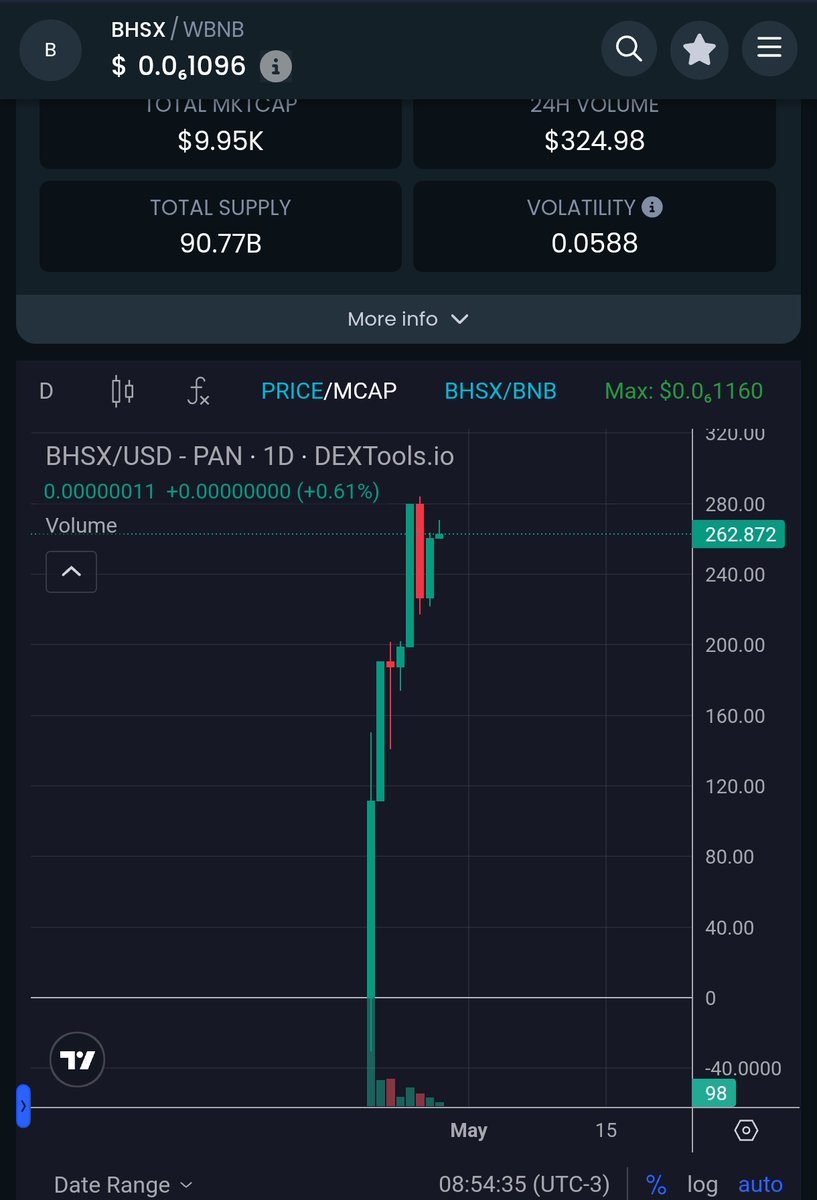Switch chart to PRICE mode
Viewport: 817px width, 1200px height.
tap(291, 390)
